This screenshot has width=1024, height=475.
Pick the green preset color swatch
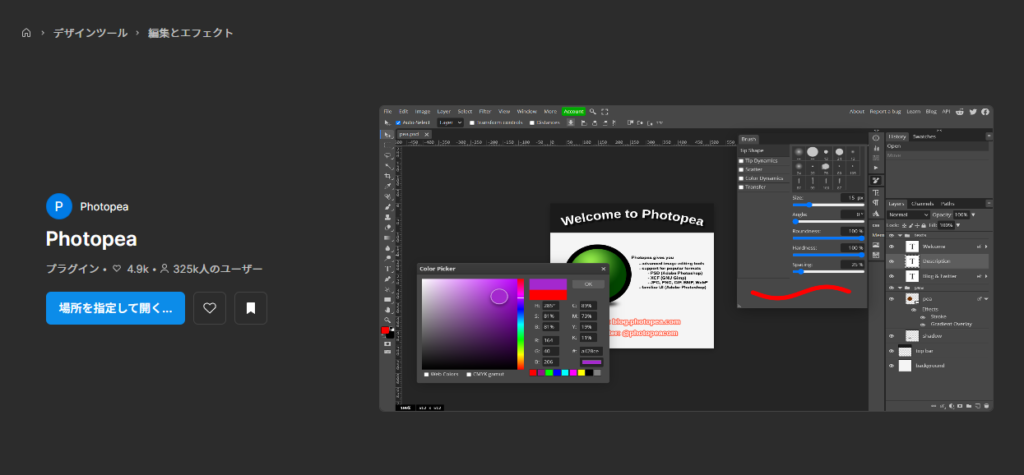pyautogui.click(x=549, y=372)
